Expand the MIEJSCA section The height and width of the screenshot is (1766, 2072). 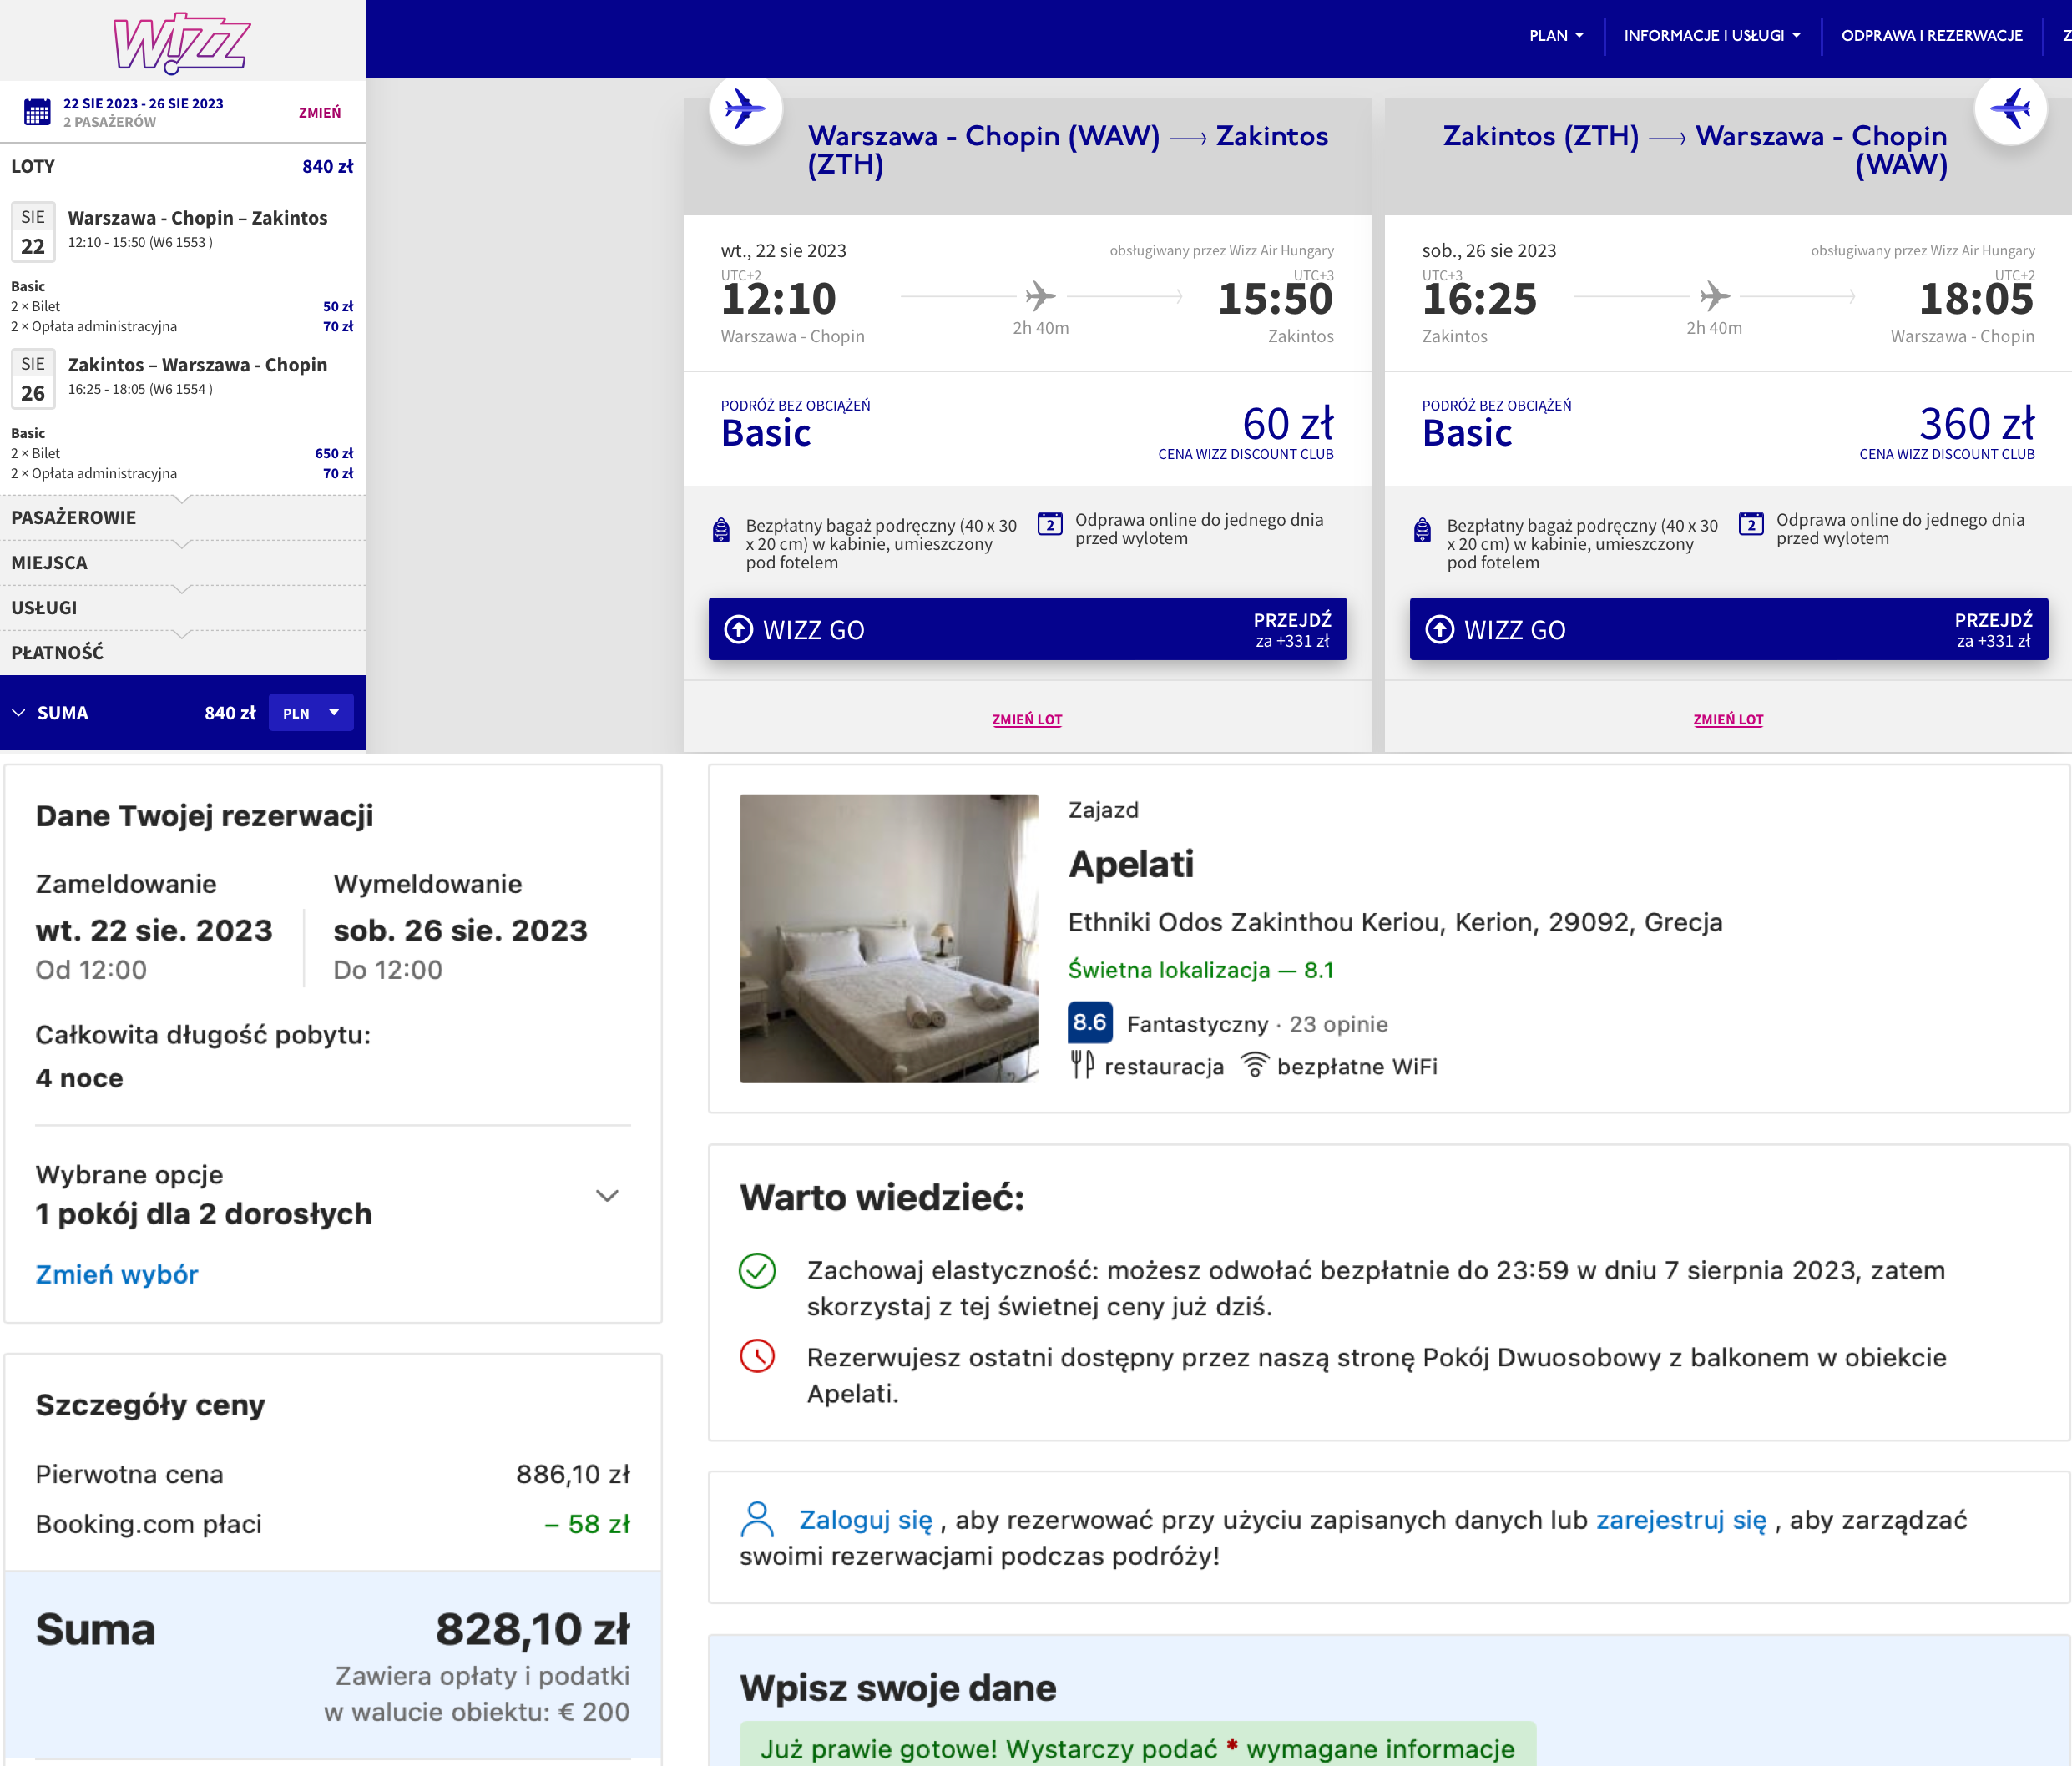tap(183, 562)
